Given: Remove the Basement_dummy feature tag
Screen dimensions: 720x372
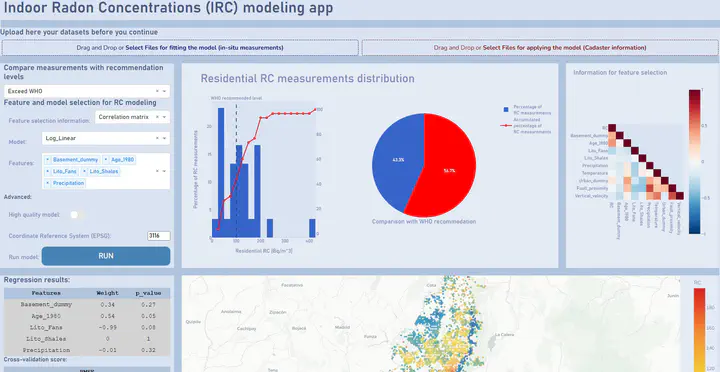Looking at the screenshot, I should 48,160.
